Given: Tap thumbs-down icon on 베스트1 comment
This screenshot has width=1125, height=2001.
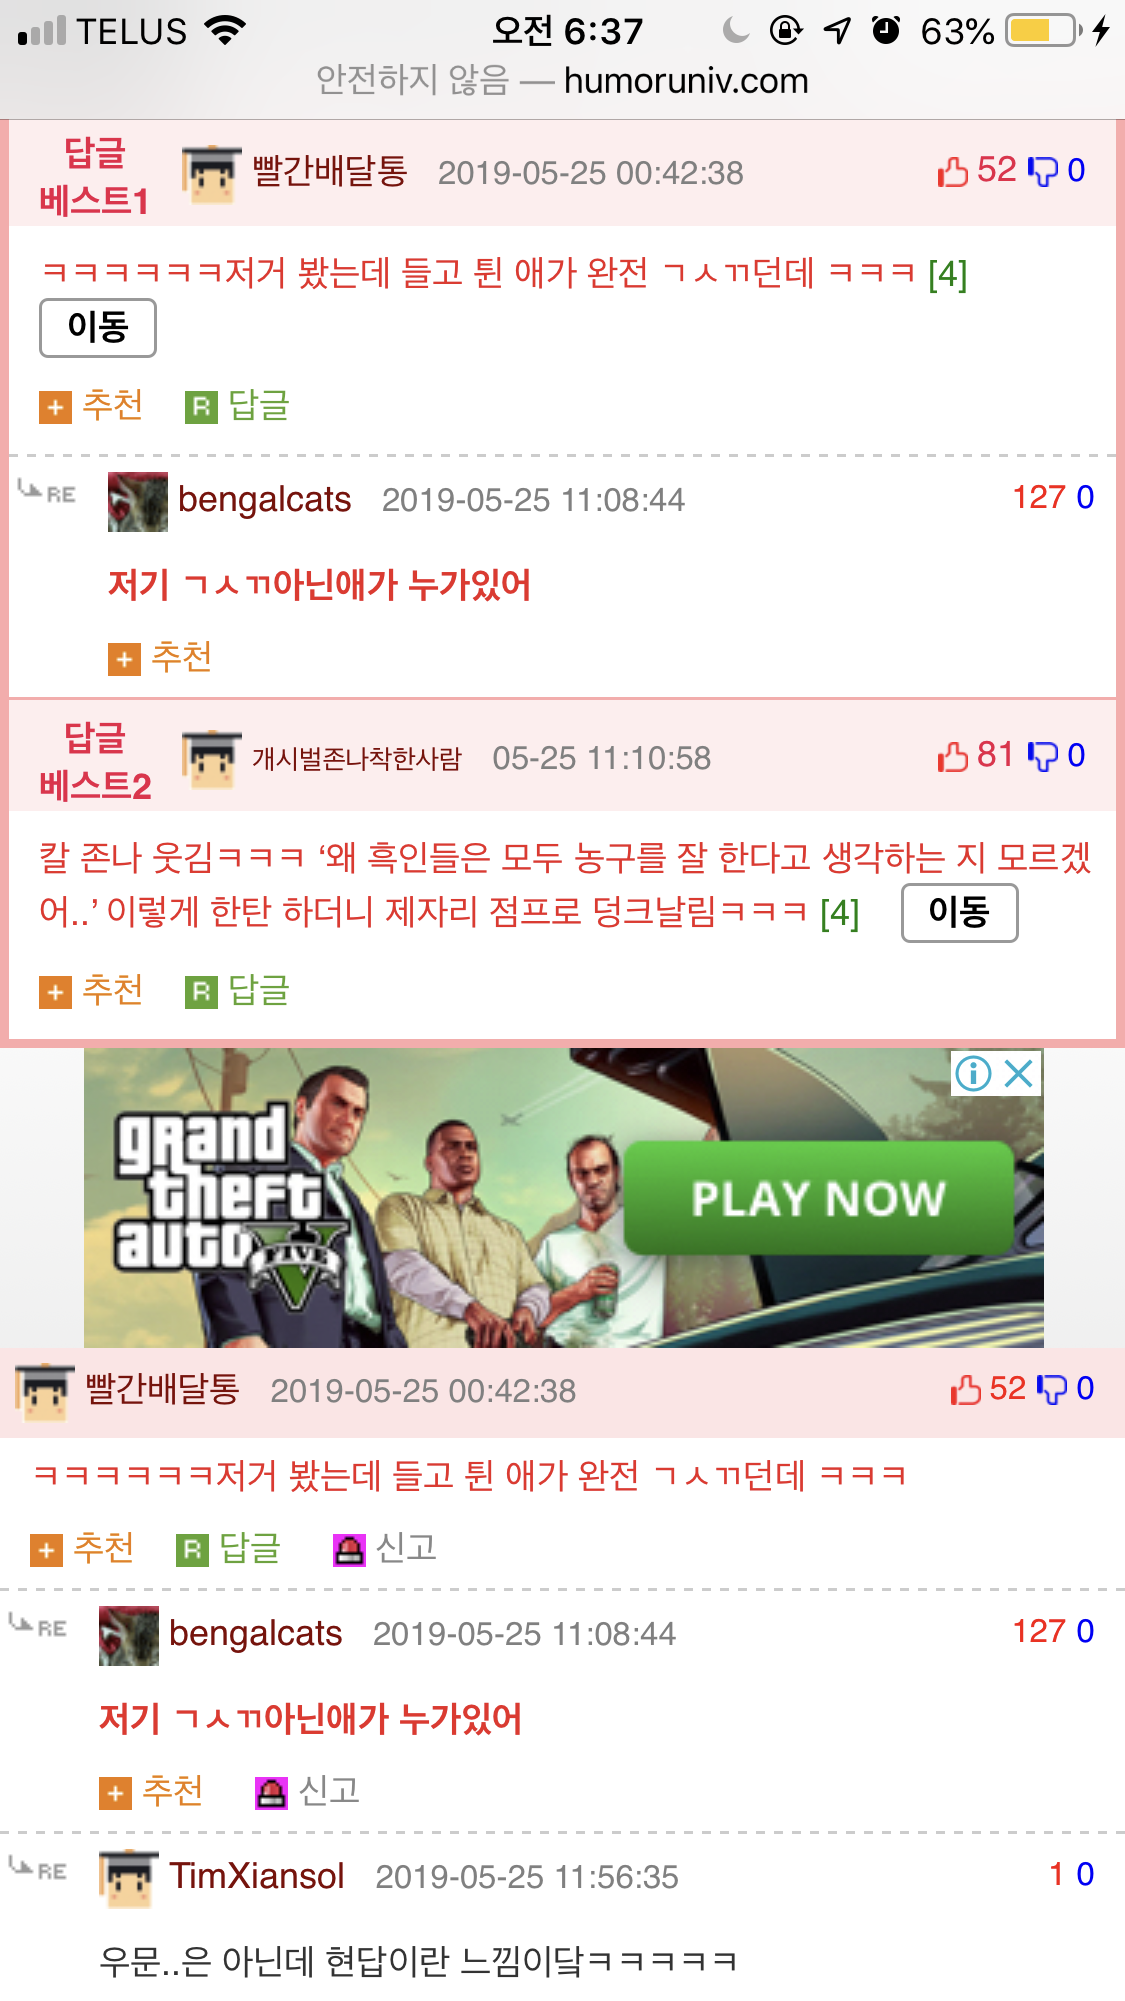Looking at the screenshot, I should 1043,172.
